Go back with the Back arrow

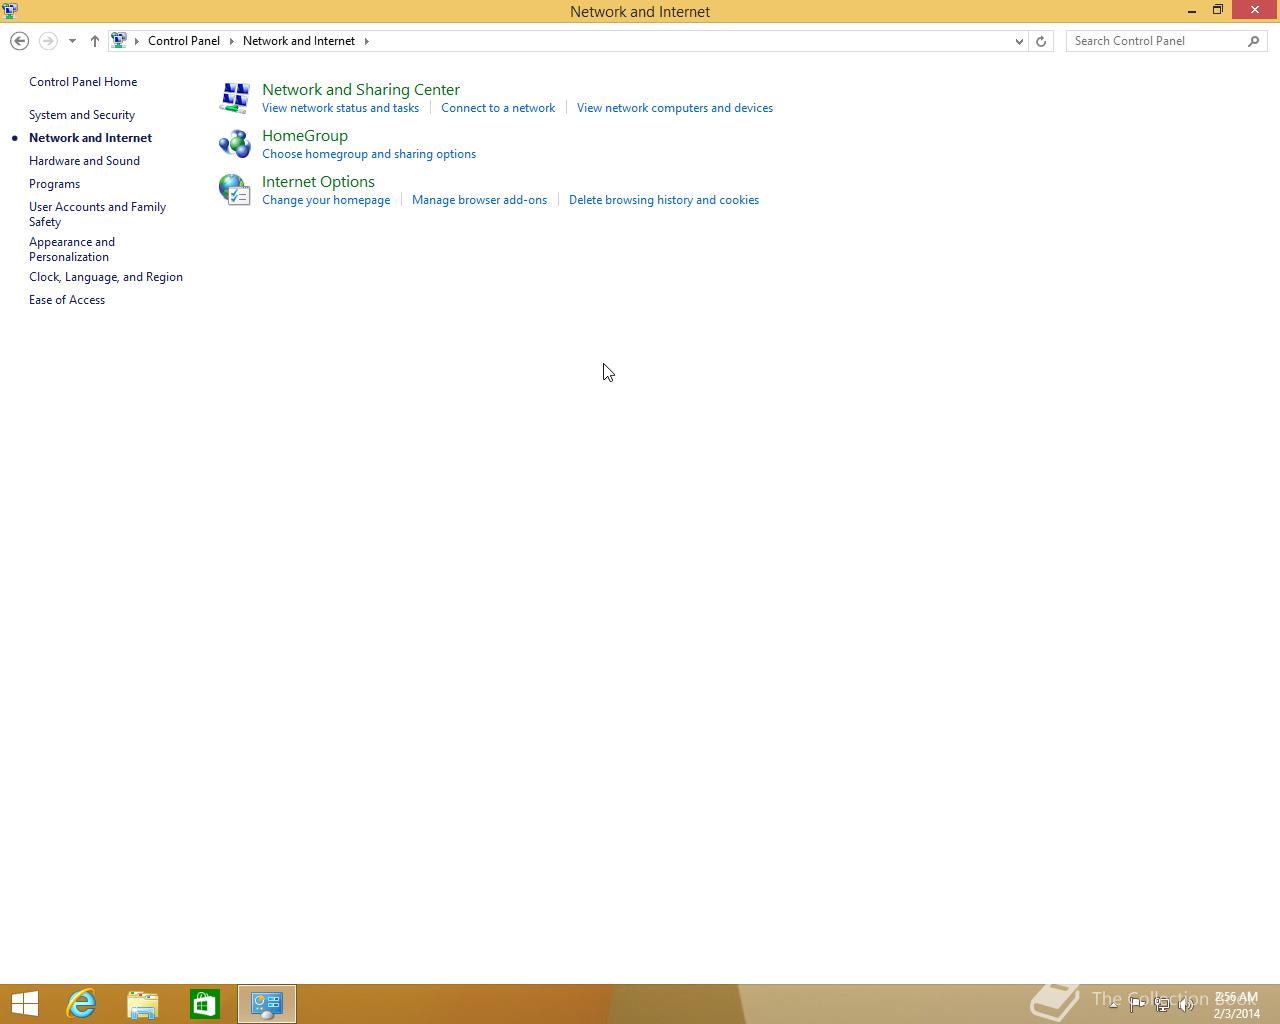coord(19,41)
